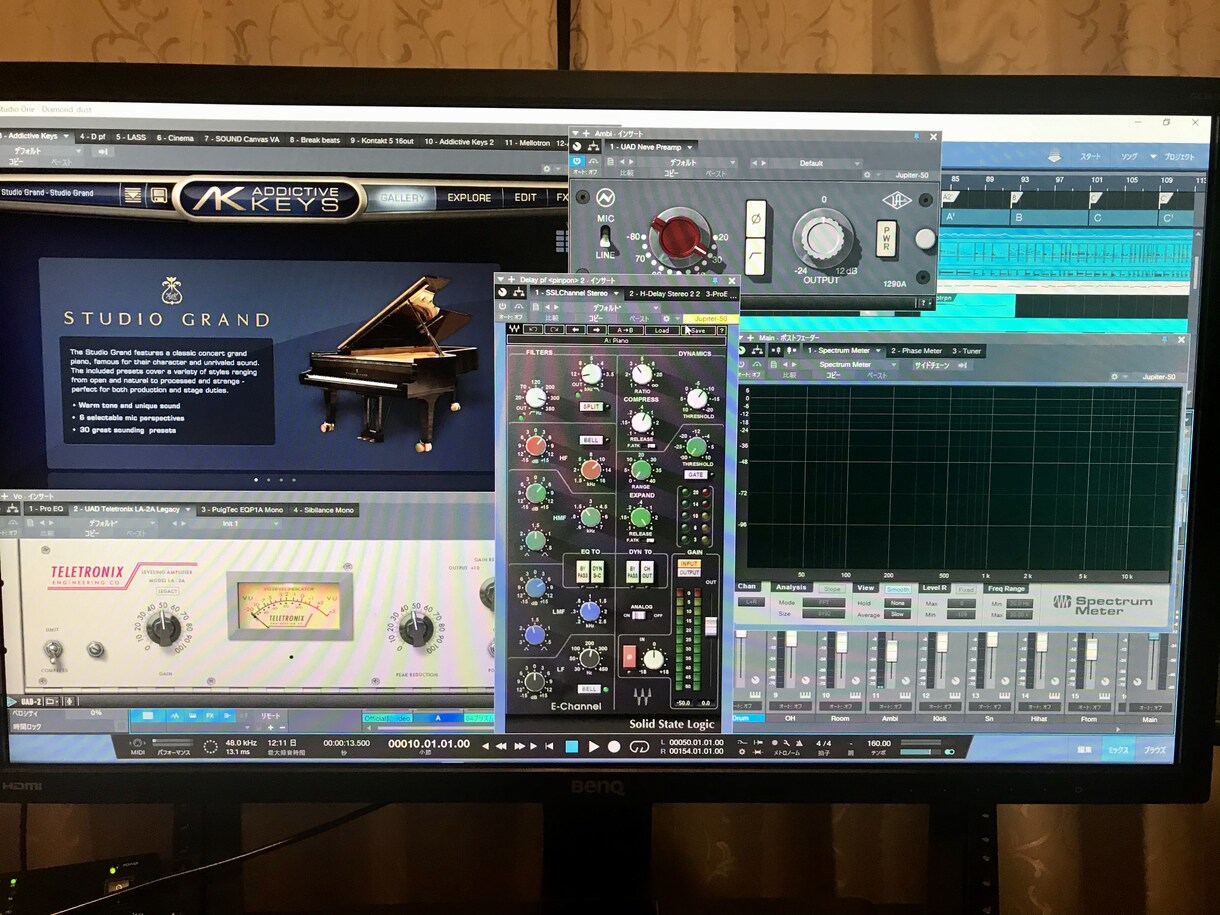
Task: Click Load in SSL plugin toolbar
Action: pos(661,330)
